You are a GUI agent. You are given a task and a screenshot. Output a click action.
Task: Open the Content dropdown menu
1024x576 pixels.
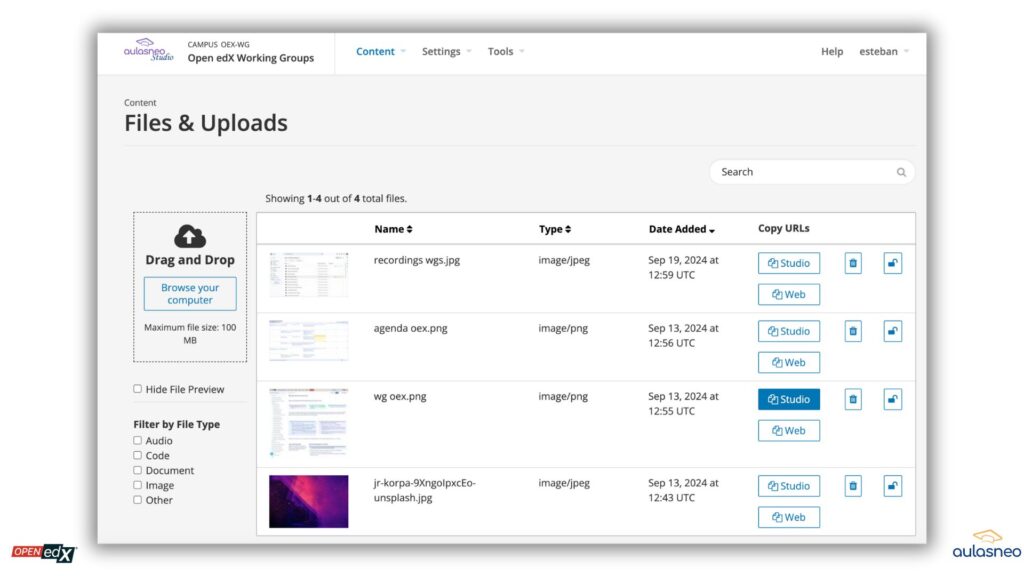[380, 52]
